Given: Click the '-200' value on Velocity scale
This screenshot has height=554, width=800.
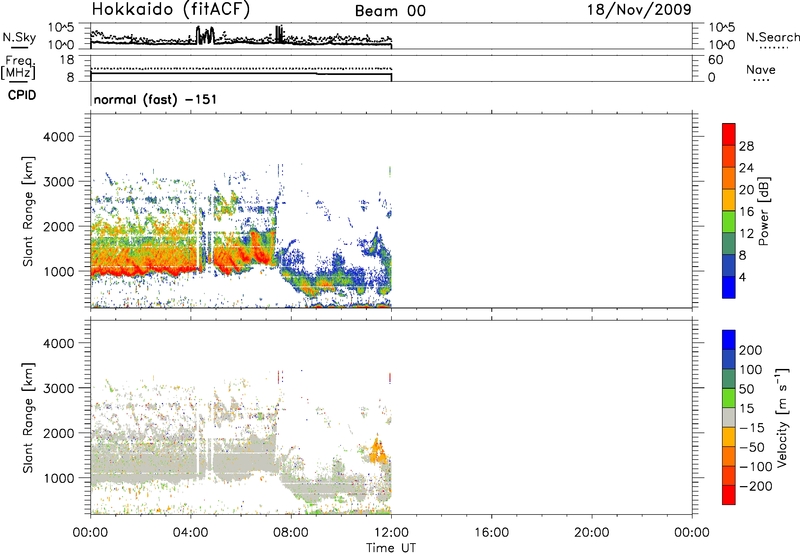Looking at the screenshot, I should (x=756, y=486).
